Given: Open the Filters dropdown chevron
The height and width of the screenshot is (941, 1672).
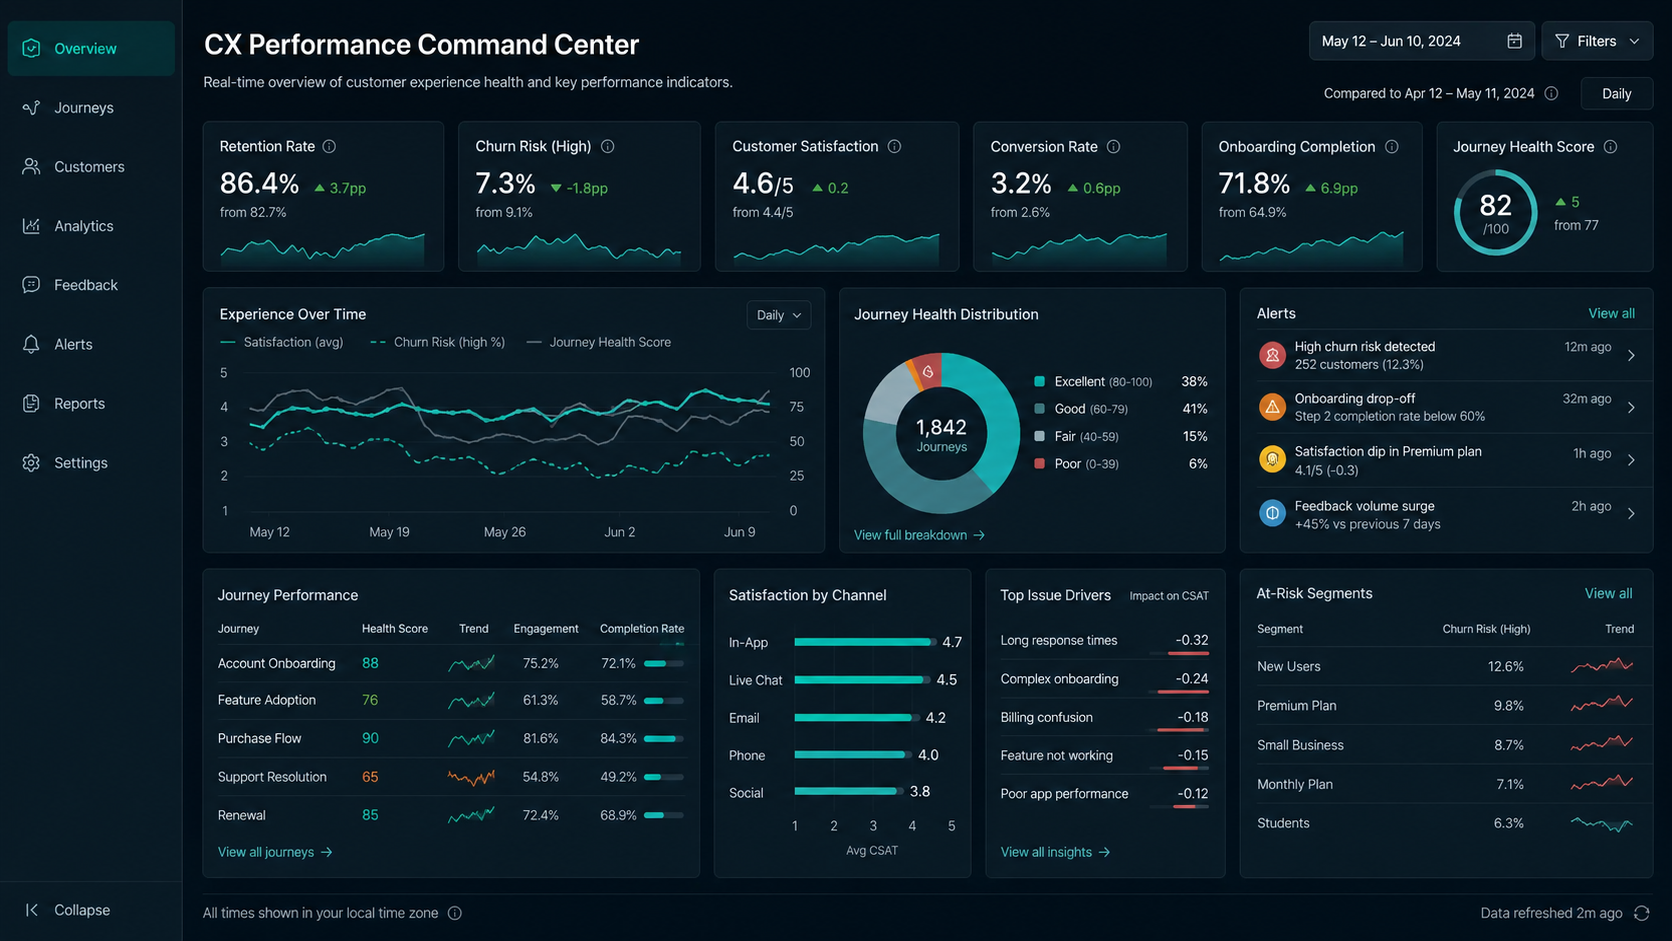Looking at the screenshot, I should 1634,41.
